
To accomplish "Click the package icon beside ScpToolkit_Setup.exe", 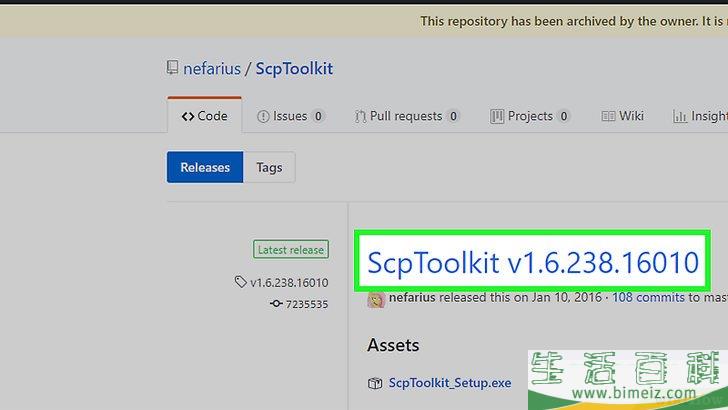I will tap(375, 383).
